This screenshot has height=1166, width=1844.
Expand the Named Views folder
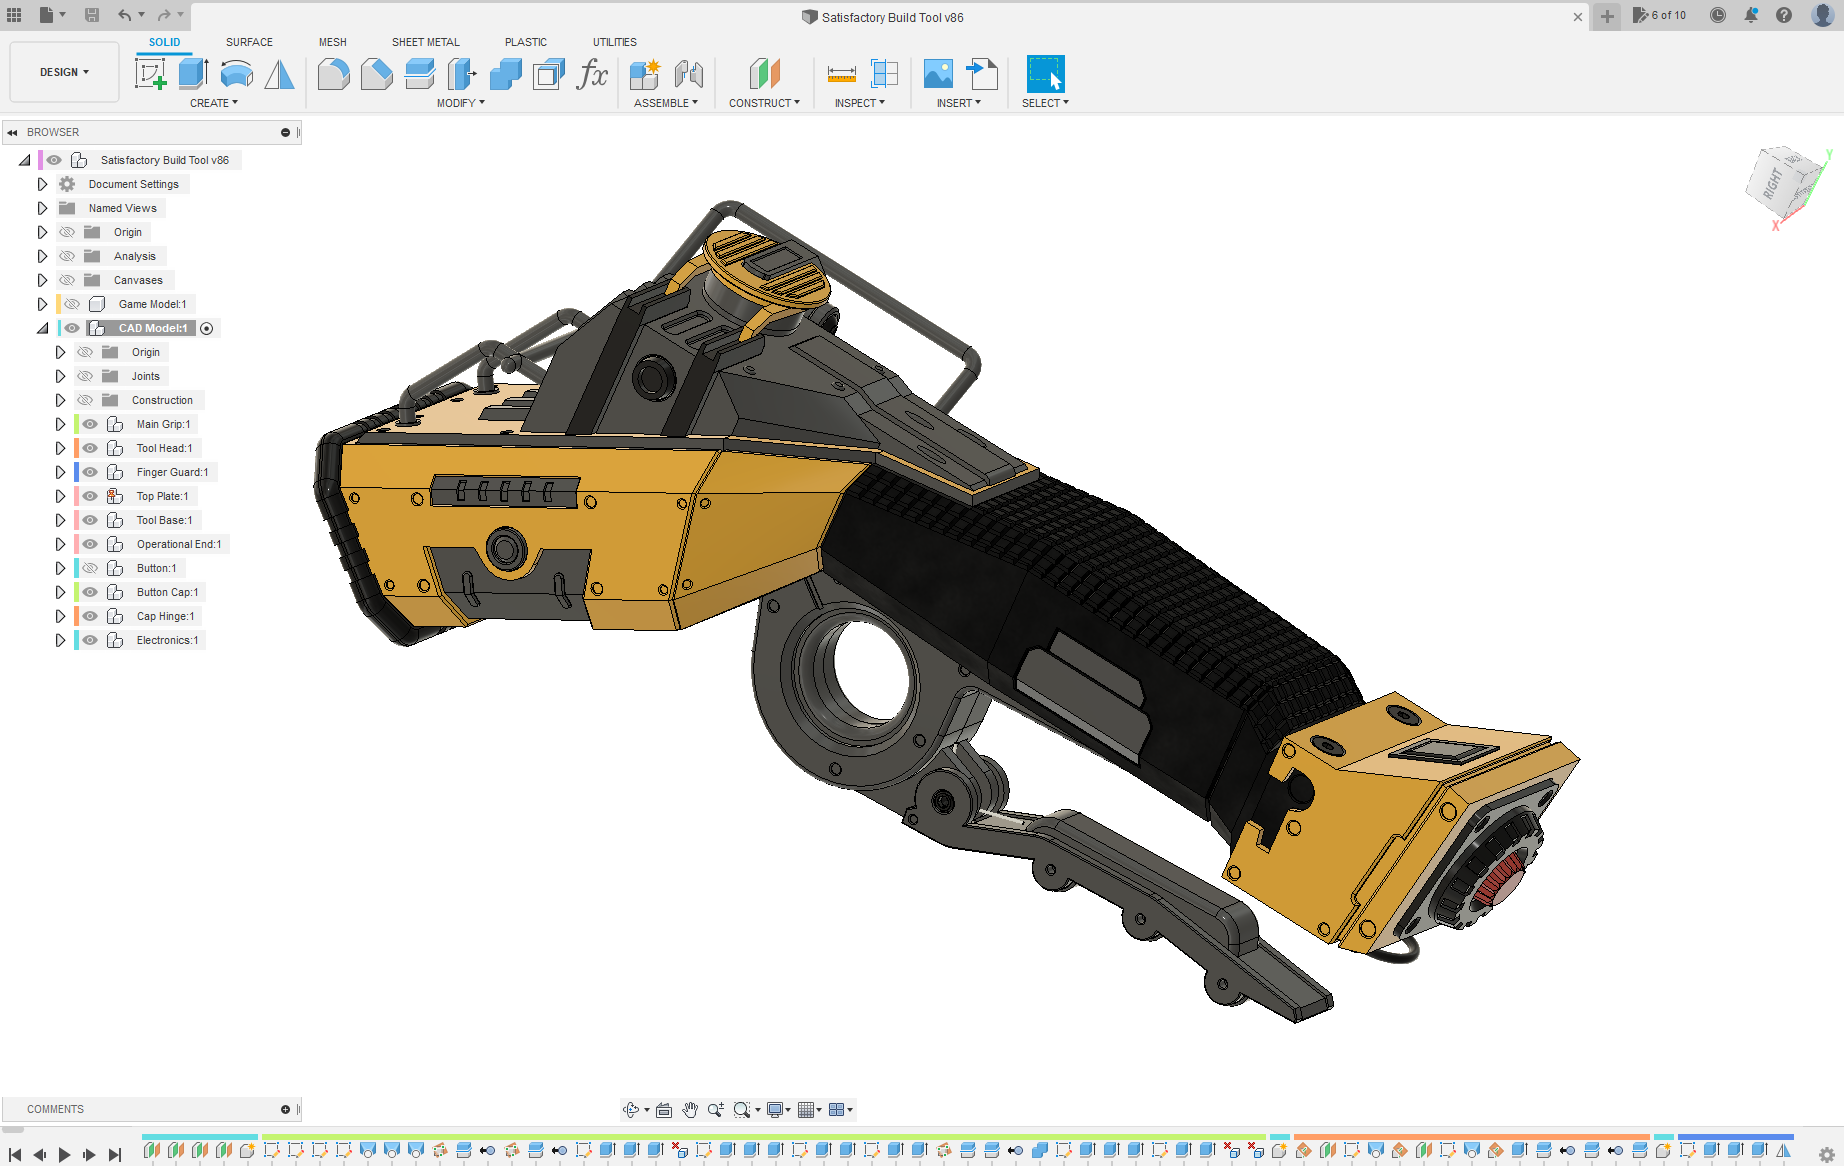coord(42,208)
